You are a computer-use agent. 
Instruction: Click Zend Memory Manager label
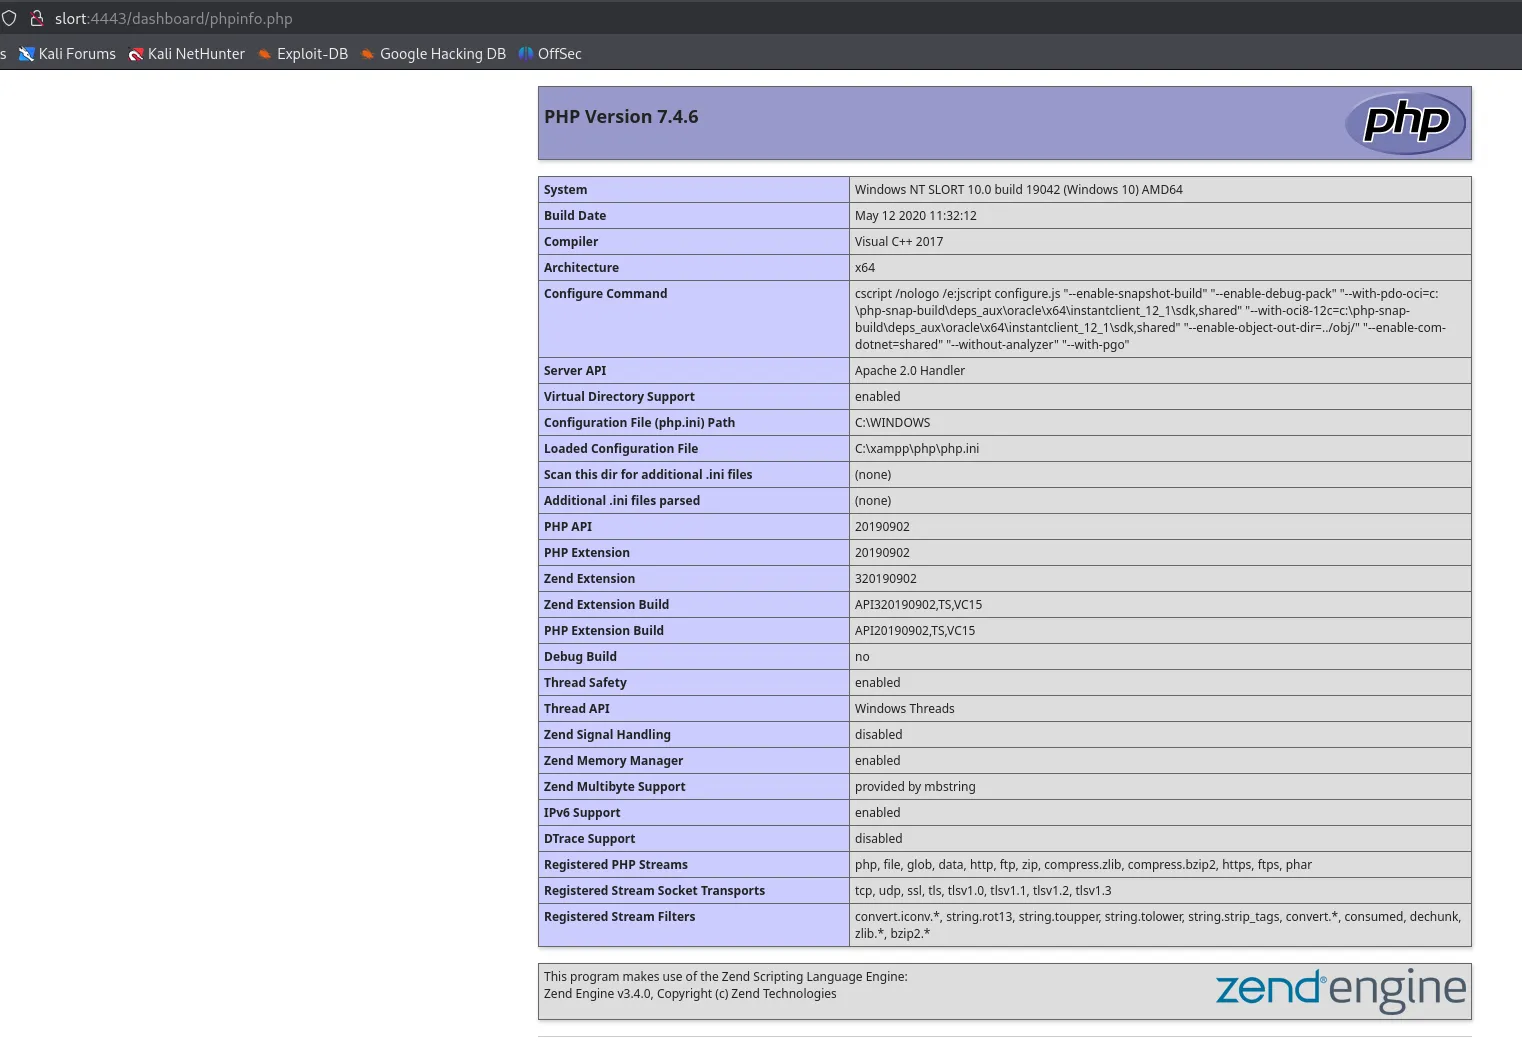tap(613, 761)
